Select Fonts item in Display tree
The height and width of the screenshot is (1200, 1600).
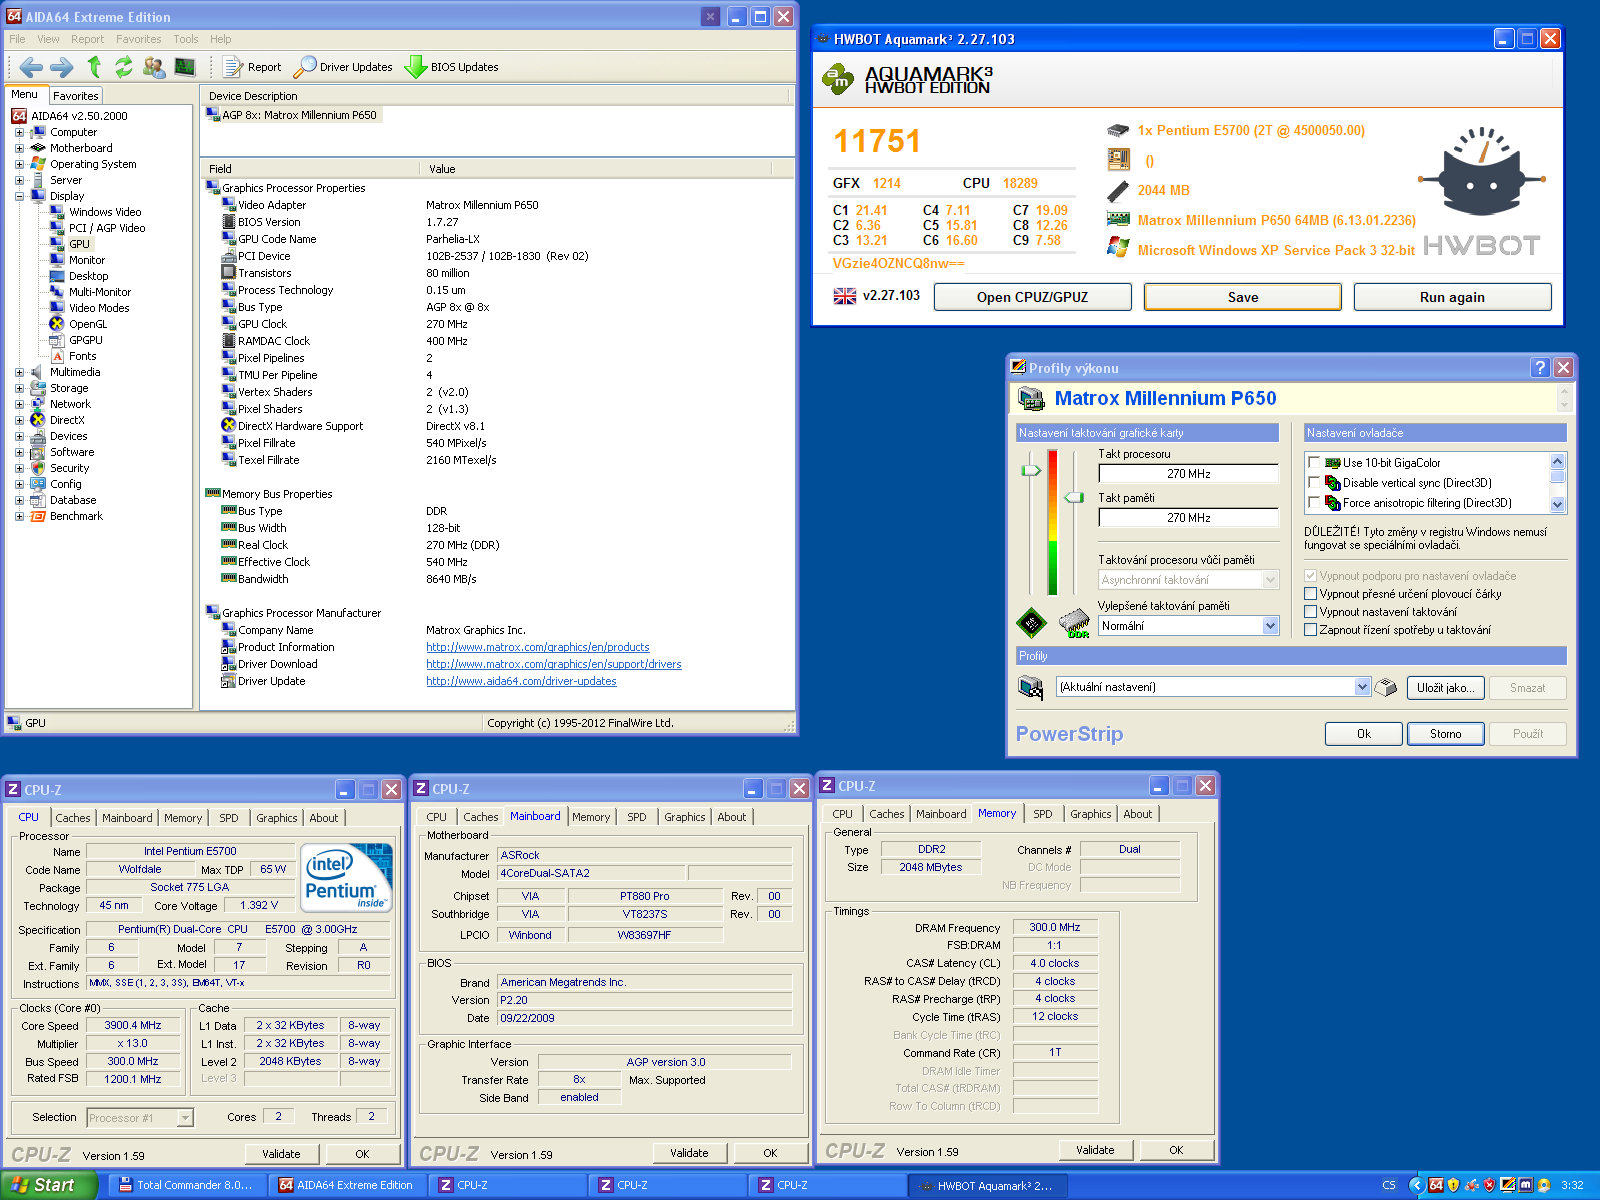(x=83, y=356)
